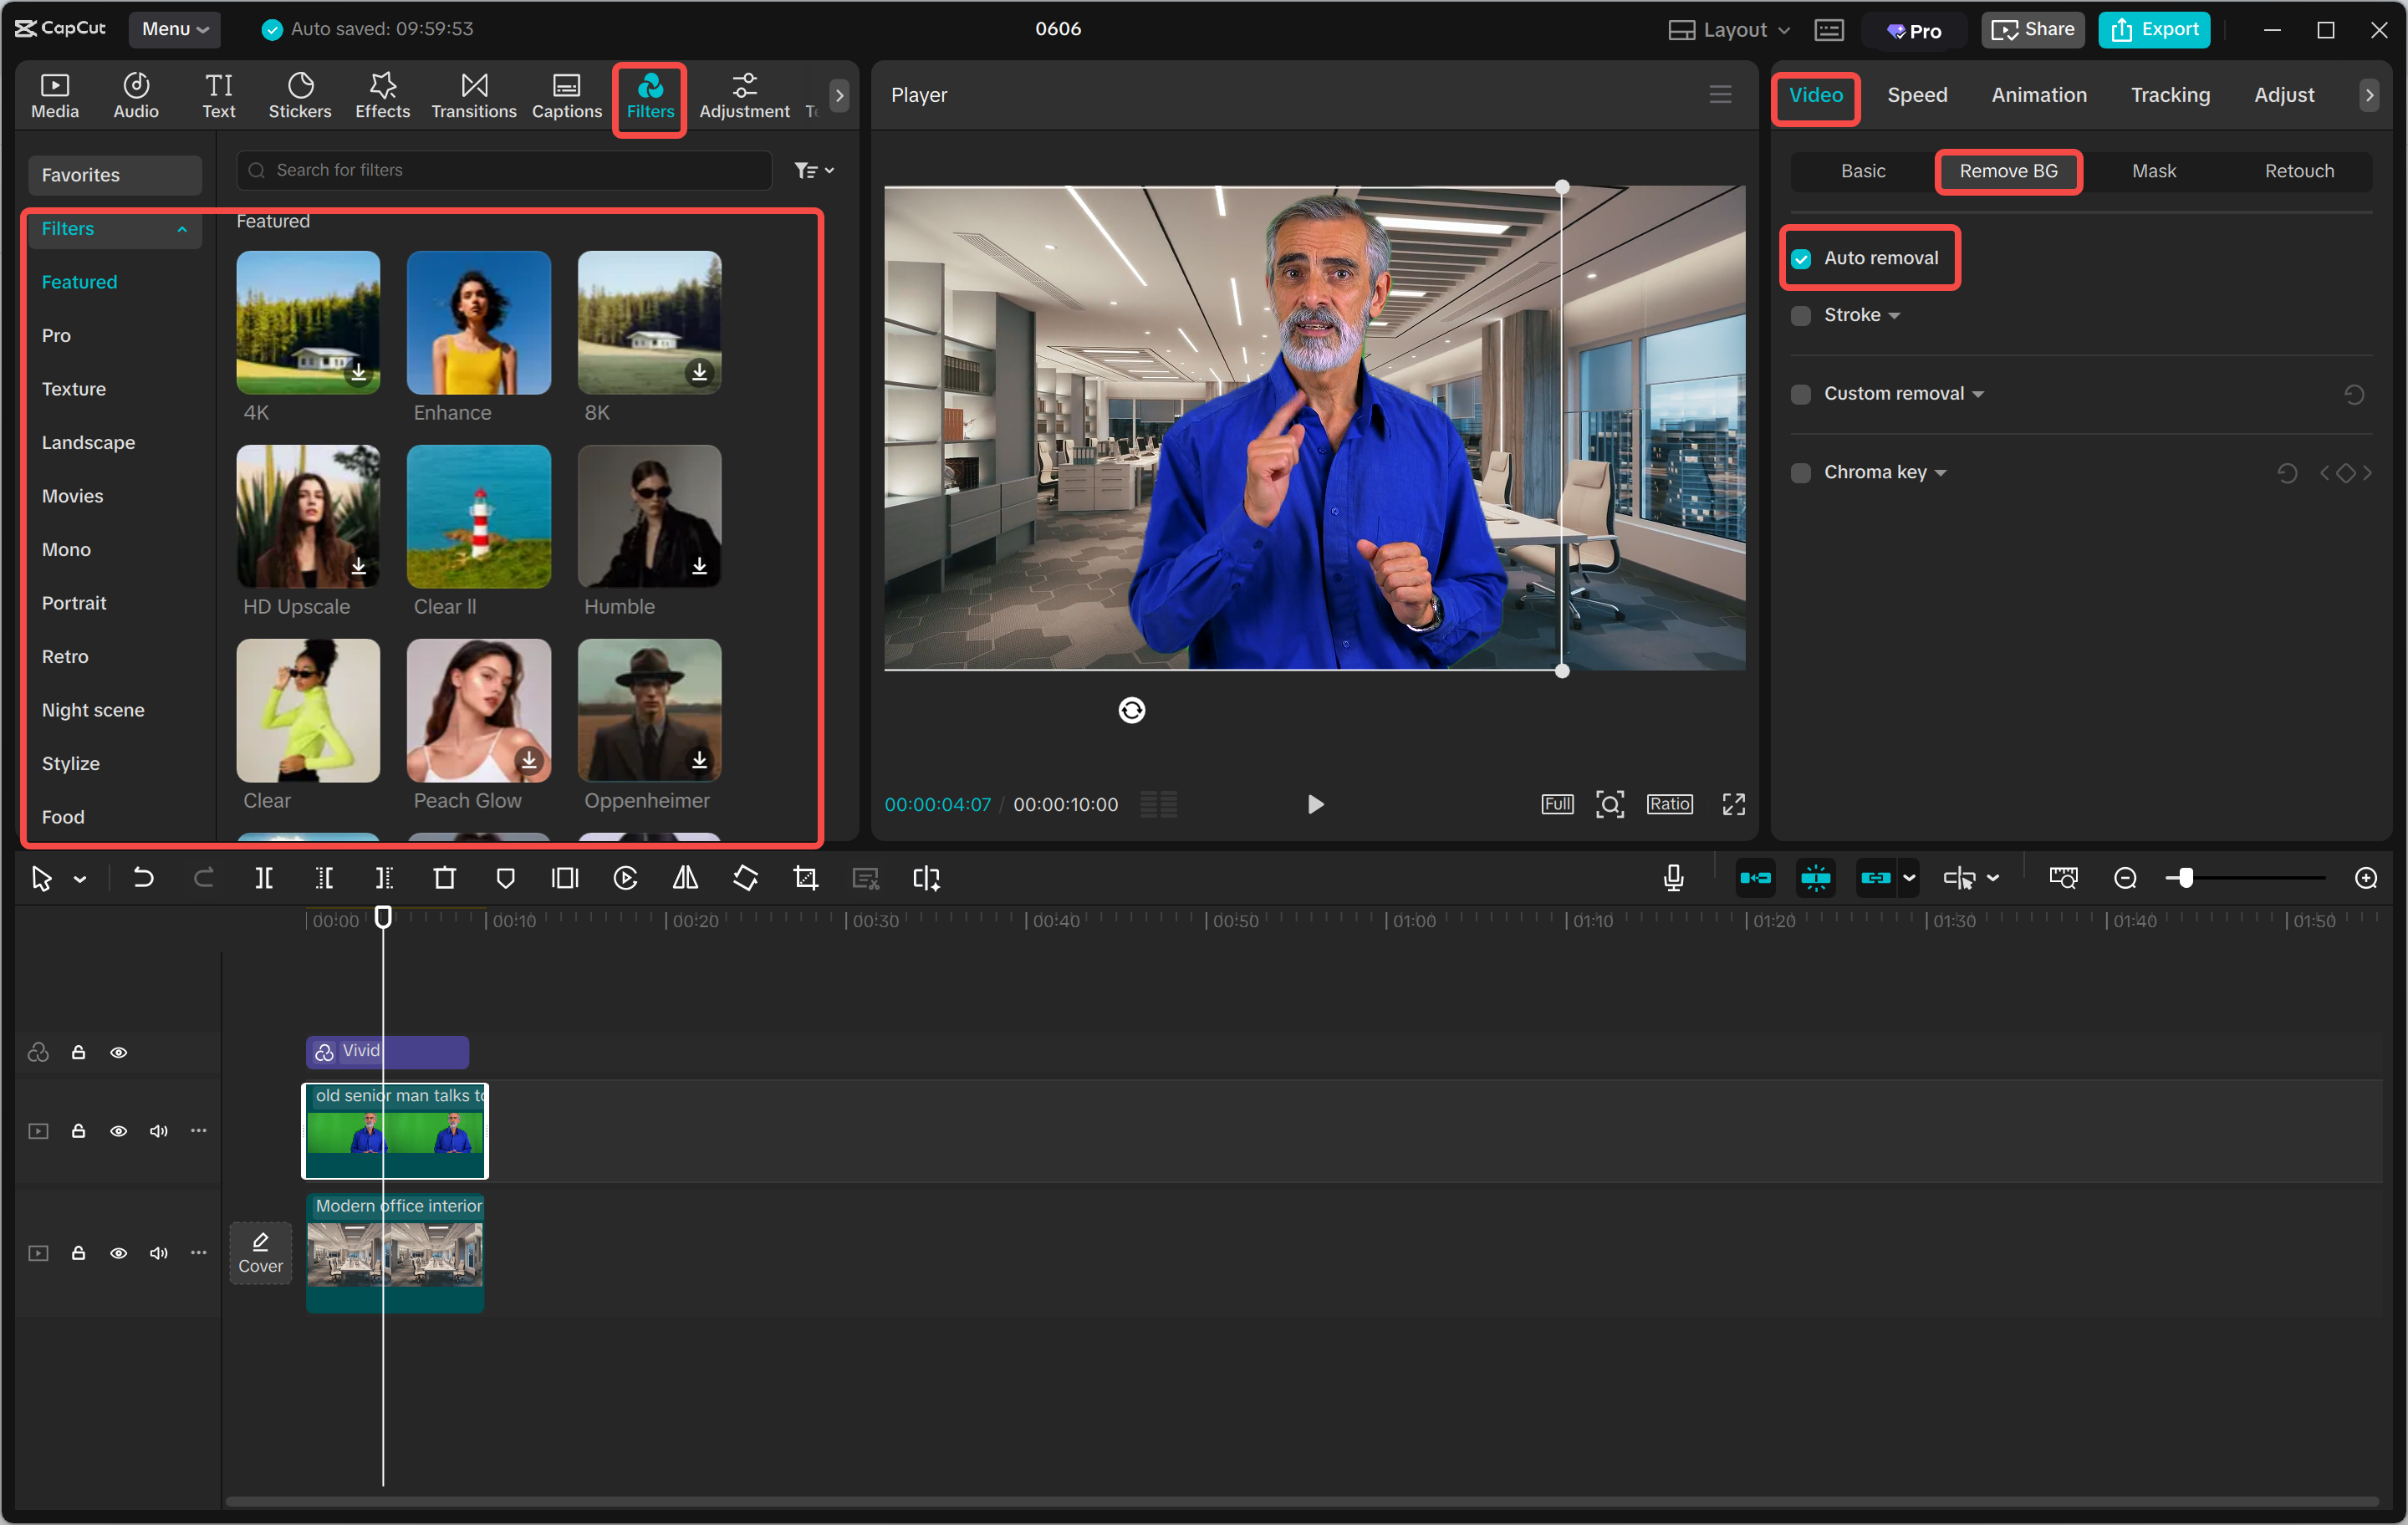This screenshot has width=2408, height=1525.
Task: Click the Export button
Action: 2154,29
